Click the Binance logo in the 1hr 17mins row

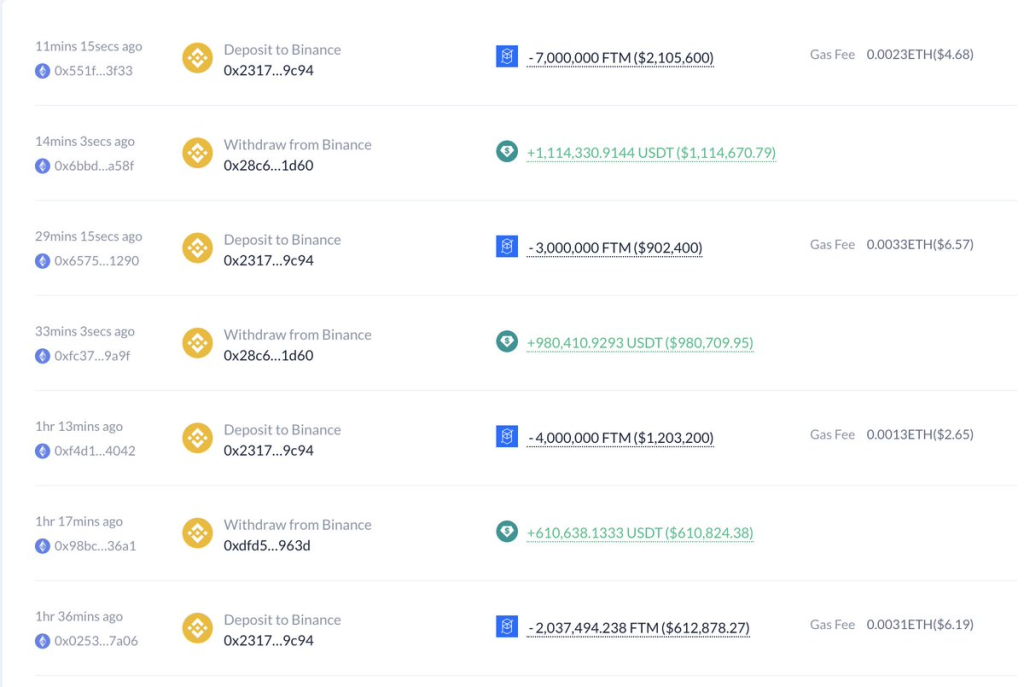tap(197, 533)
